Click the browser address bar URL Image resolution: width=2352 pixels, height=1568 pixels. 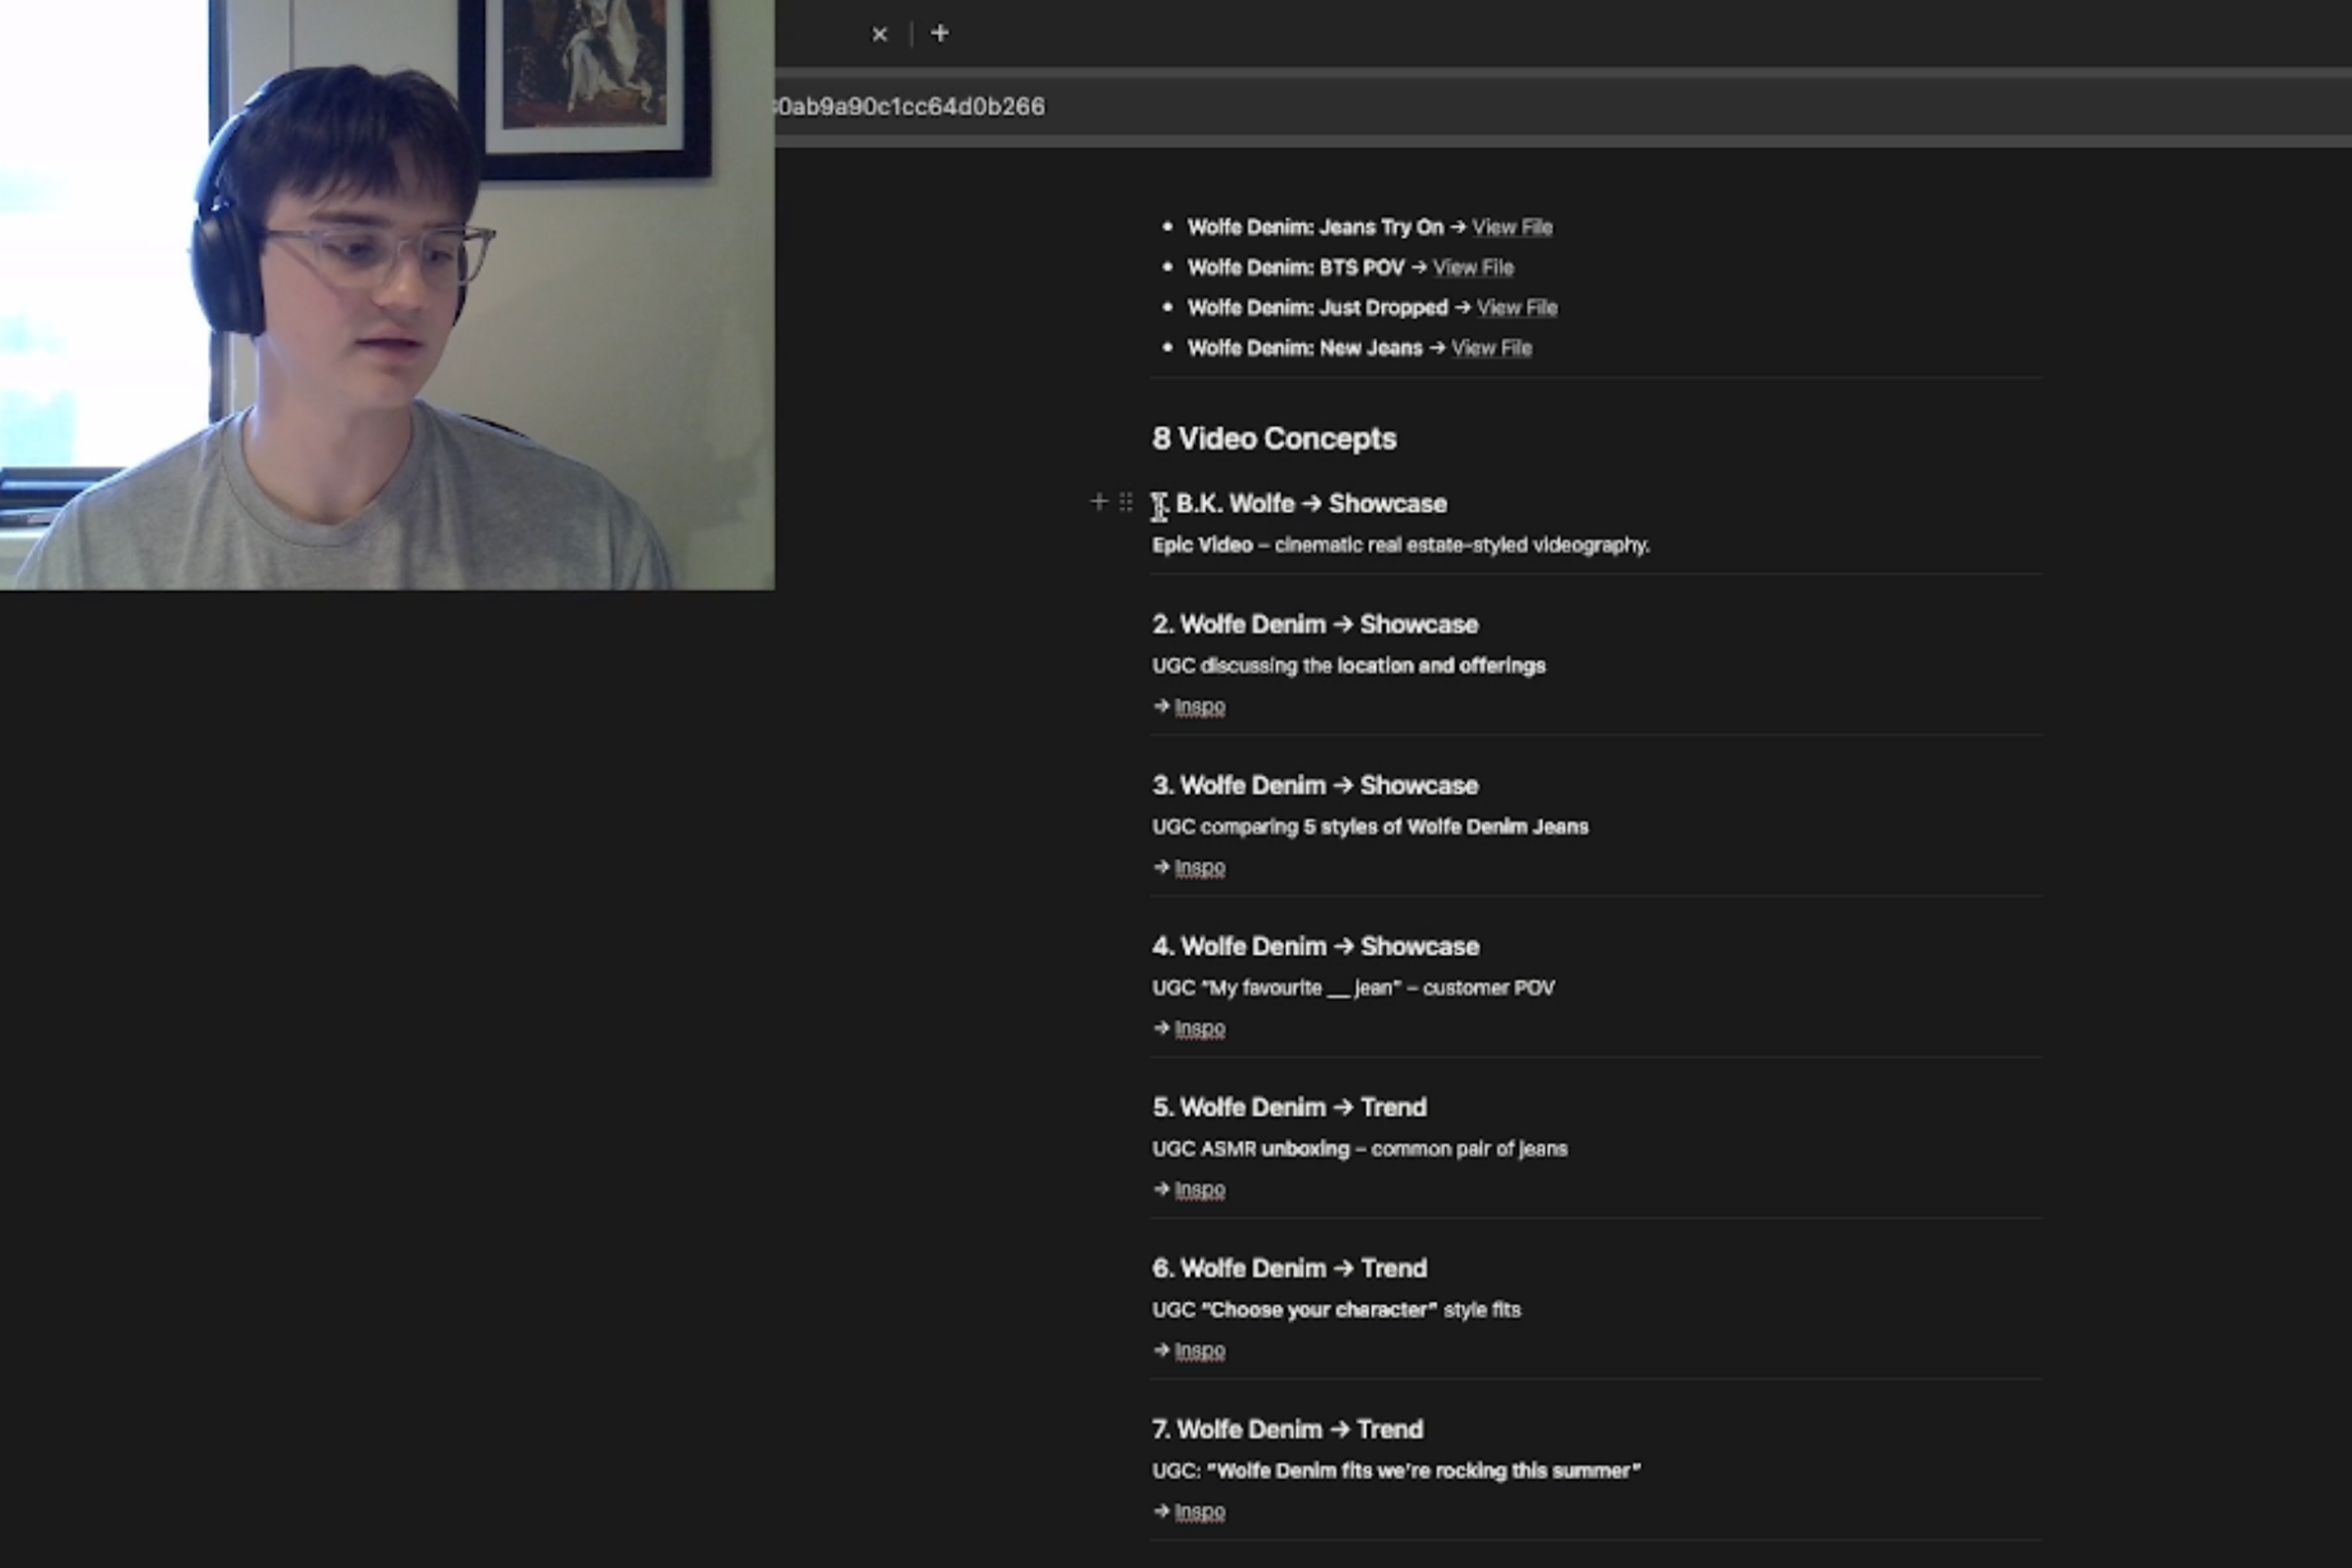coord(910,107)
